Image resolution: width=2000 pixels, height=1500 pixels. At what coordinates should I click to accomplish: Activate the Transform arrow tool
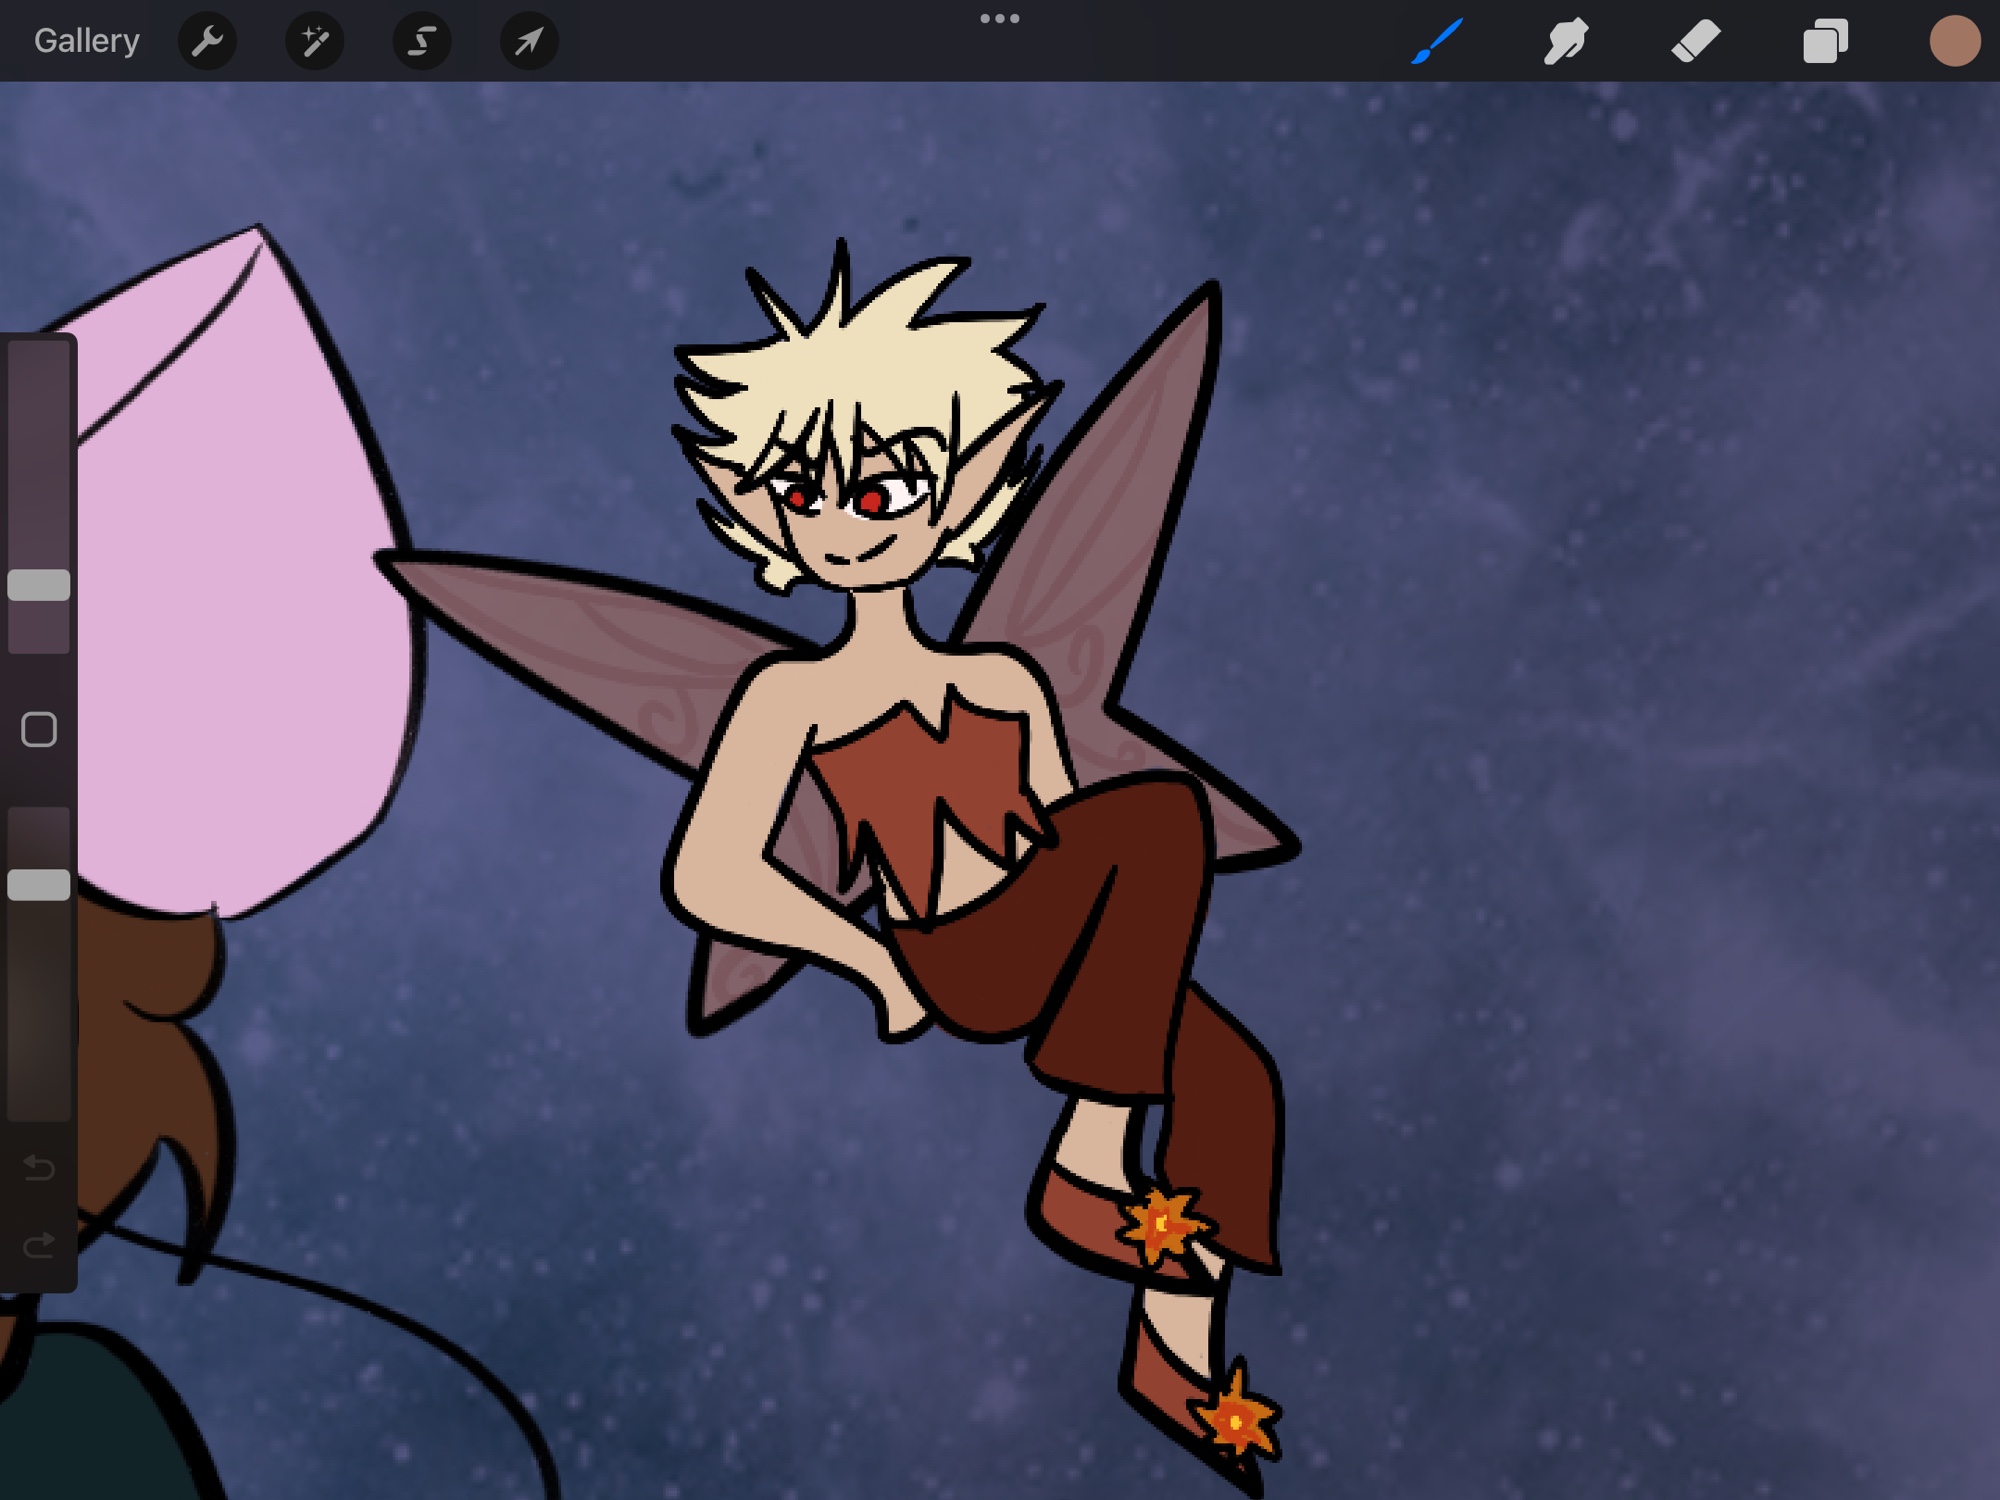(529, 41)
